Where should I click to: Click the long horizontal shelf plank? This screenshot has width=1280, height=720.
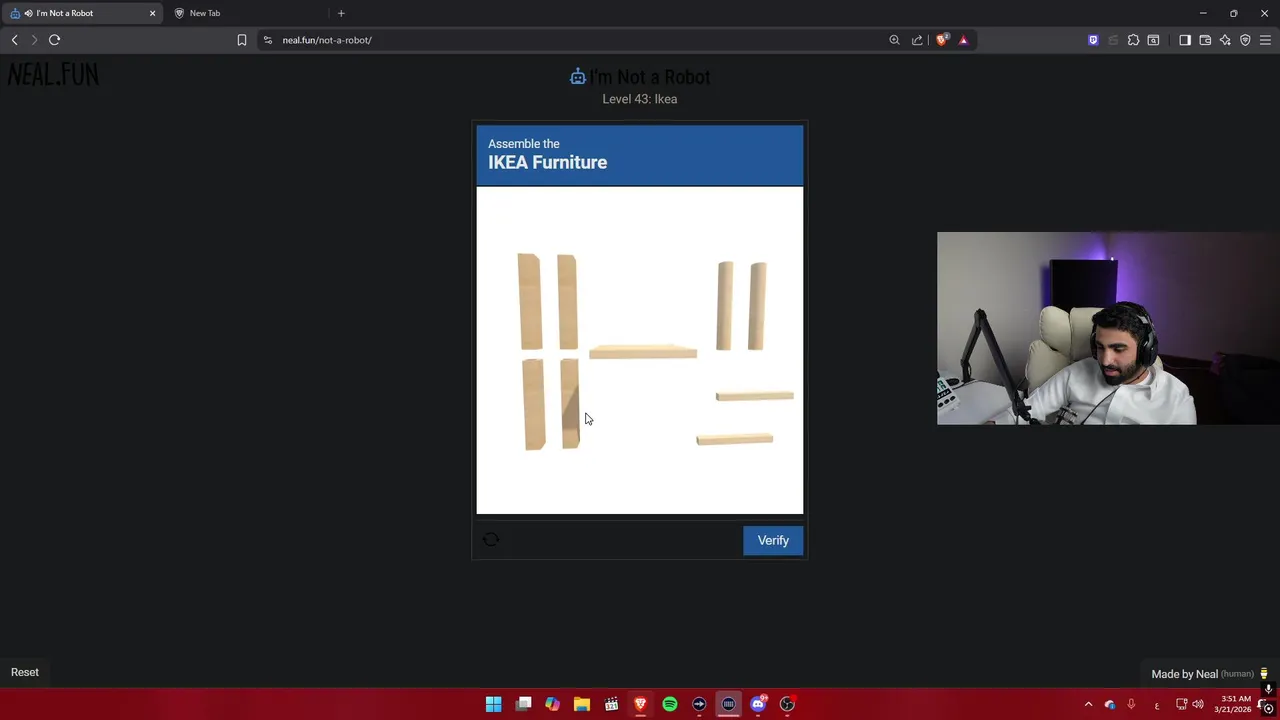tap(643, 352)
